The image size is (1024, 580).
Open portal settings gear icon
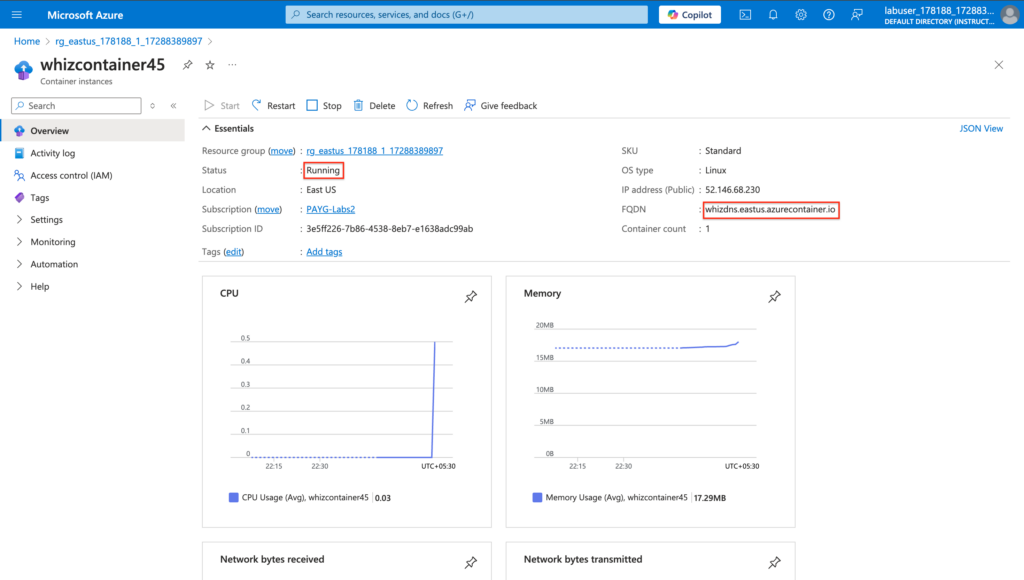pyautogui.click(x=801, y=14)
